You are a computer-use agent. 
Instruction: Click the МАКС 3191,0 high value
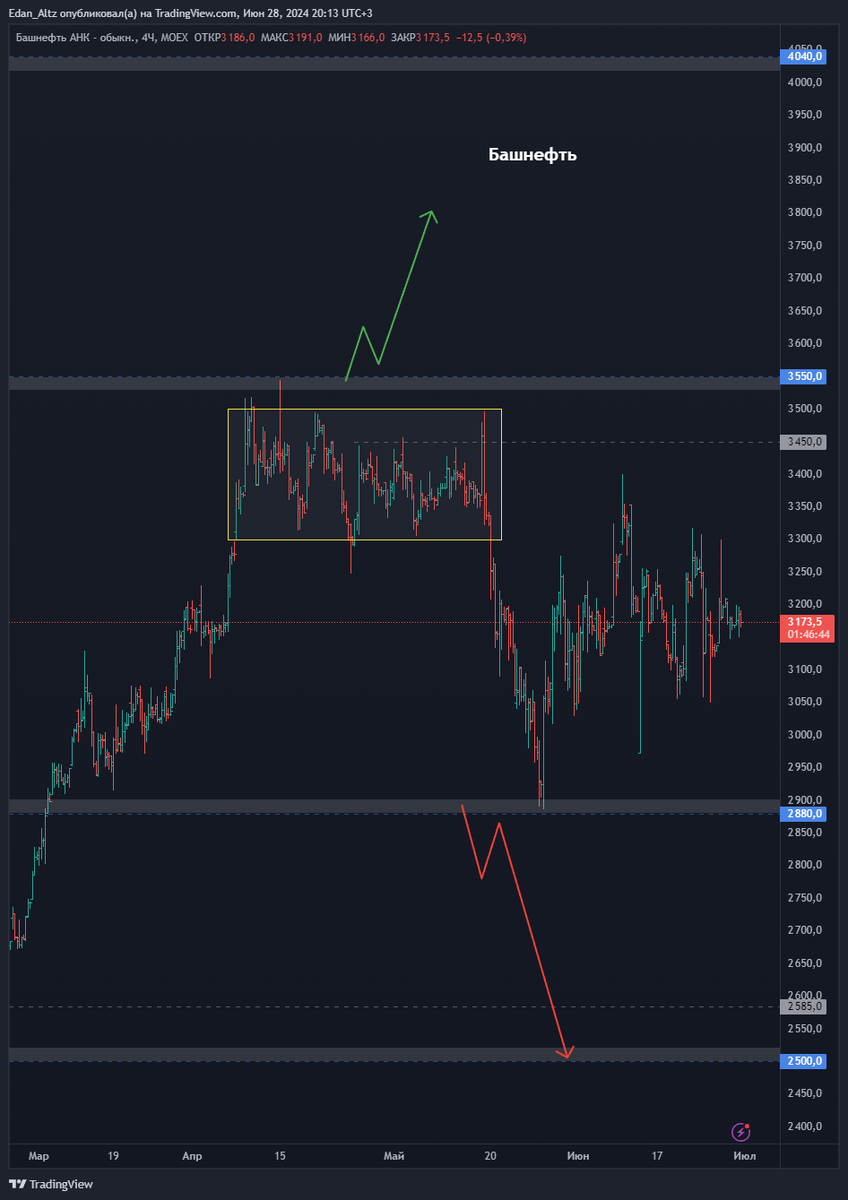[291, 37]
